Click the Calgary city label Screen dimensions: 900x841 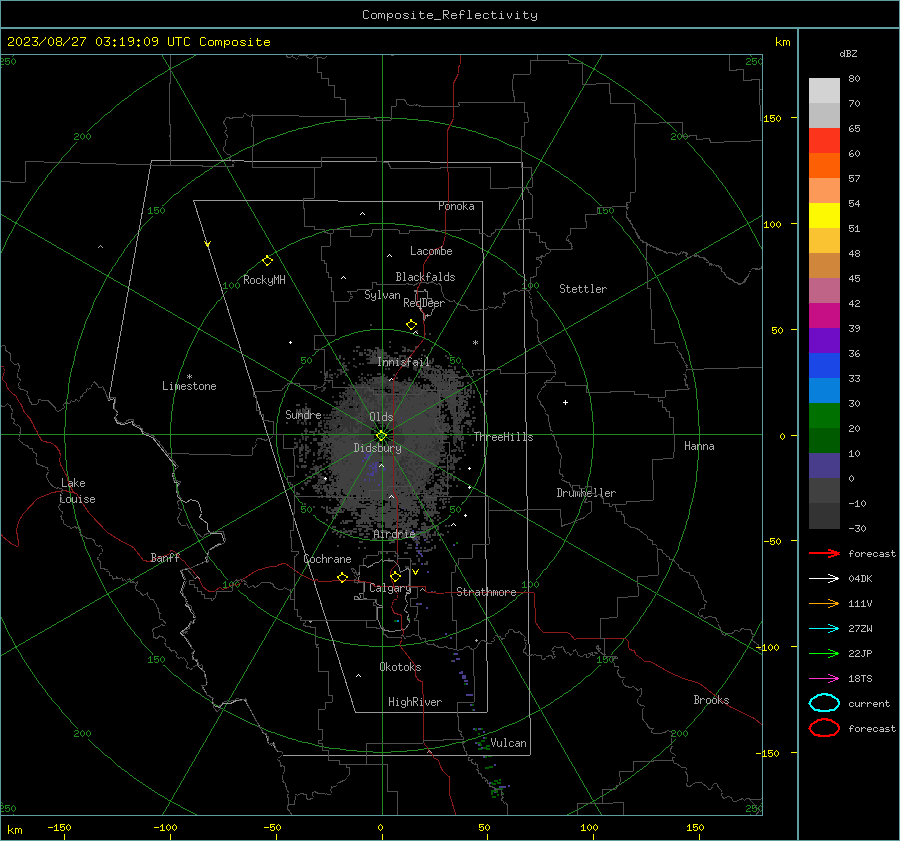click(390, 588)
